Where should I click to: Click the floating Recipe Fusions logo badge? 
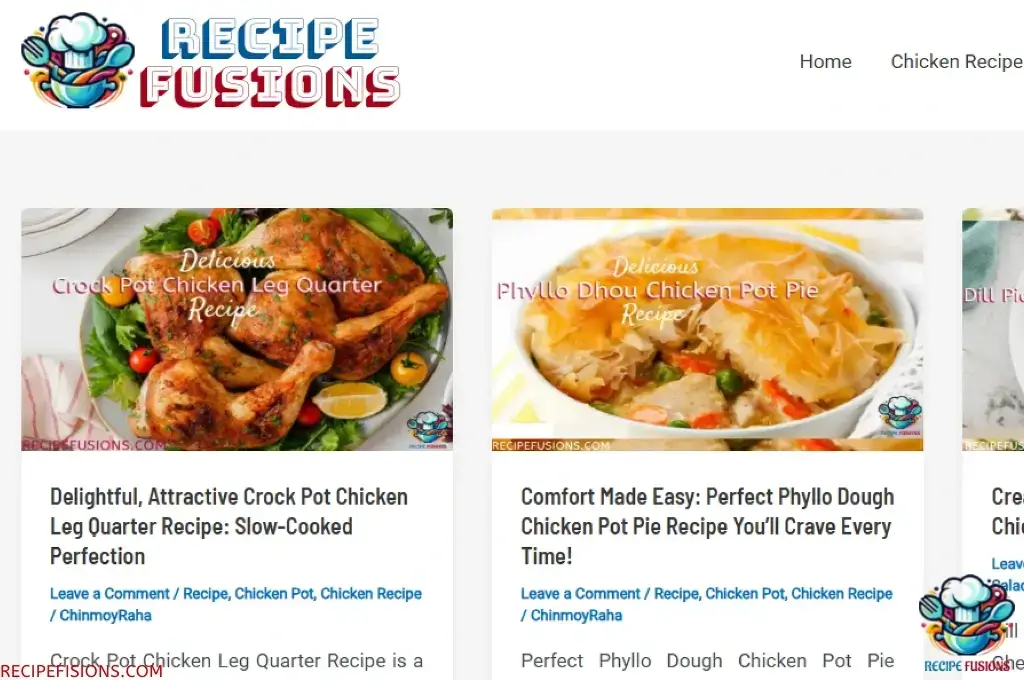(967, 624)
